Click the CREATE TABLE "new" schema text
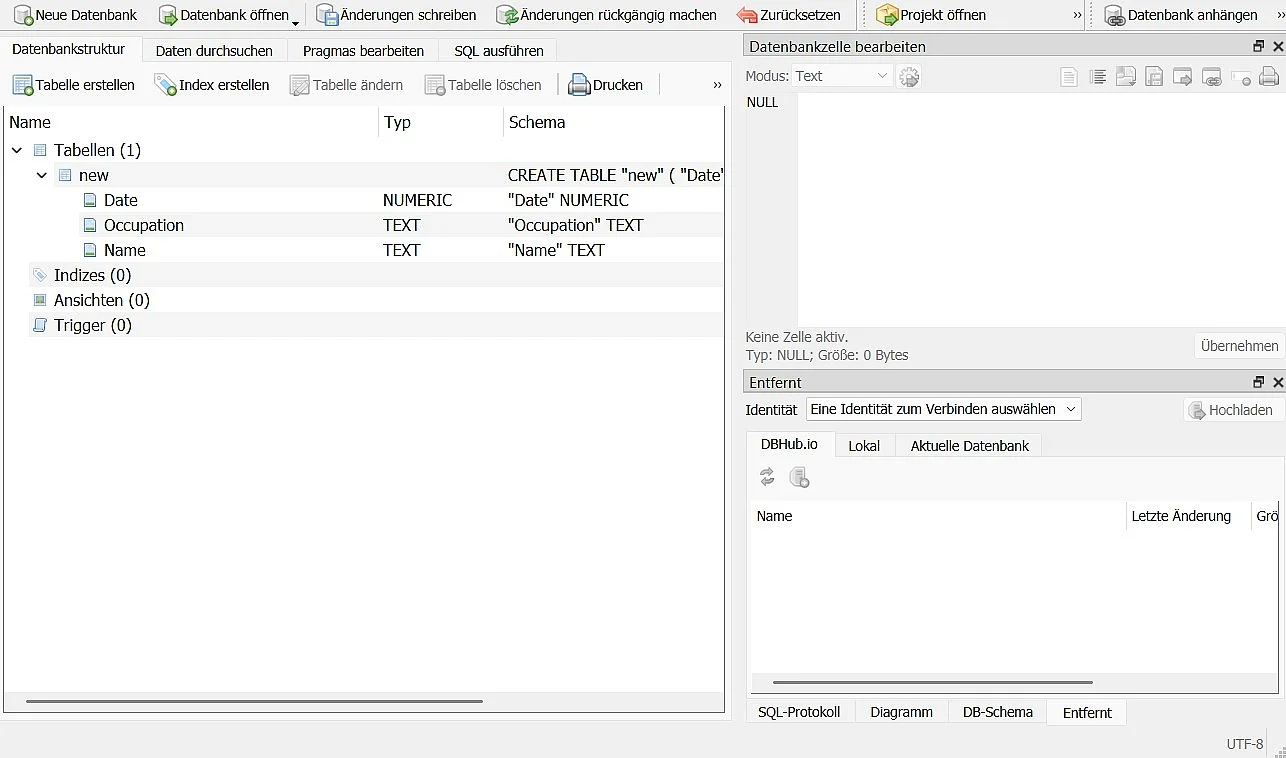The width and height of the screenshot is (1286, 758). click(x=614, y=175)
